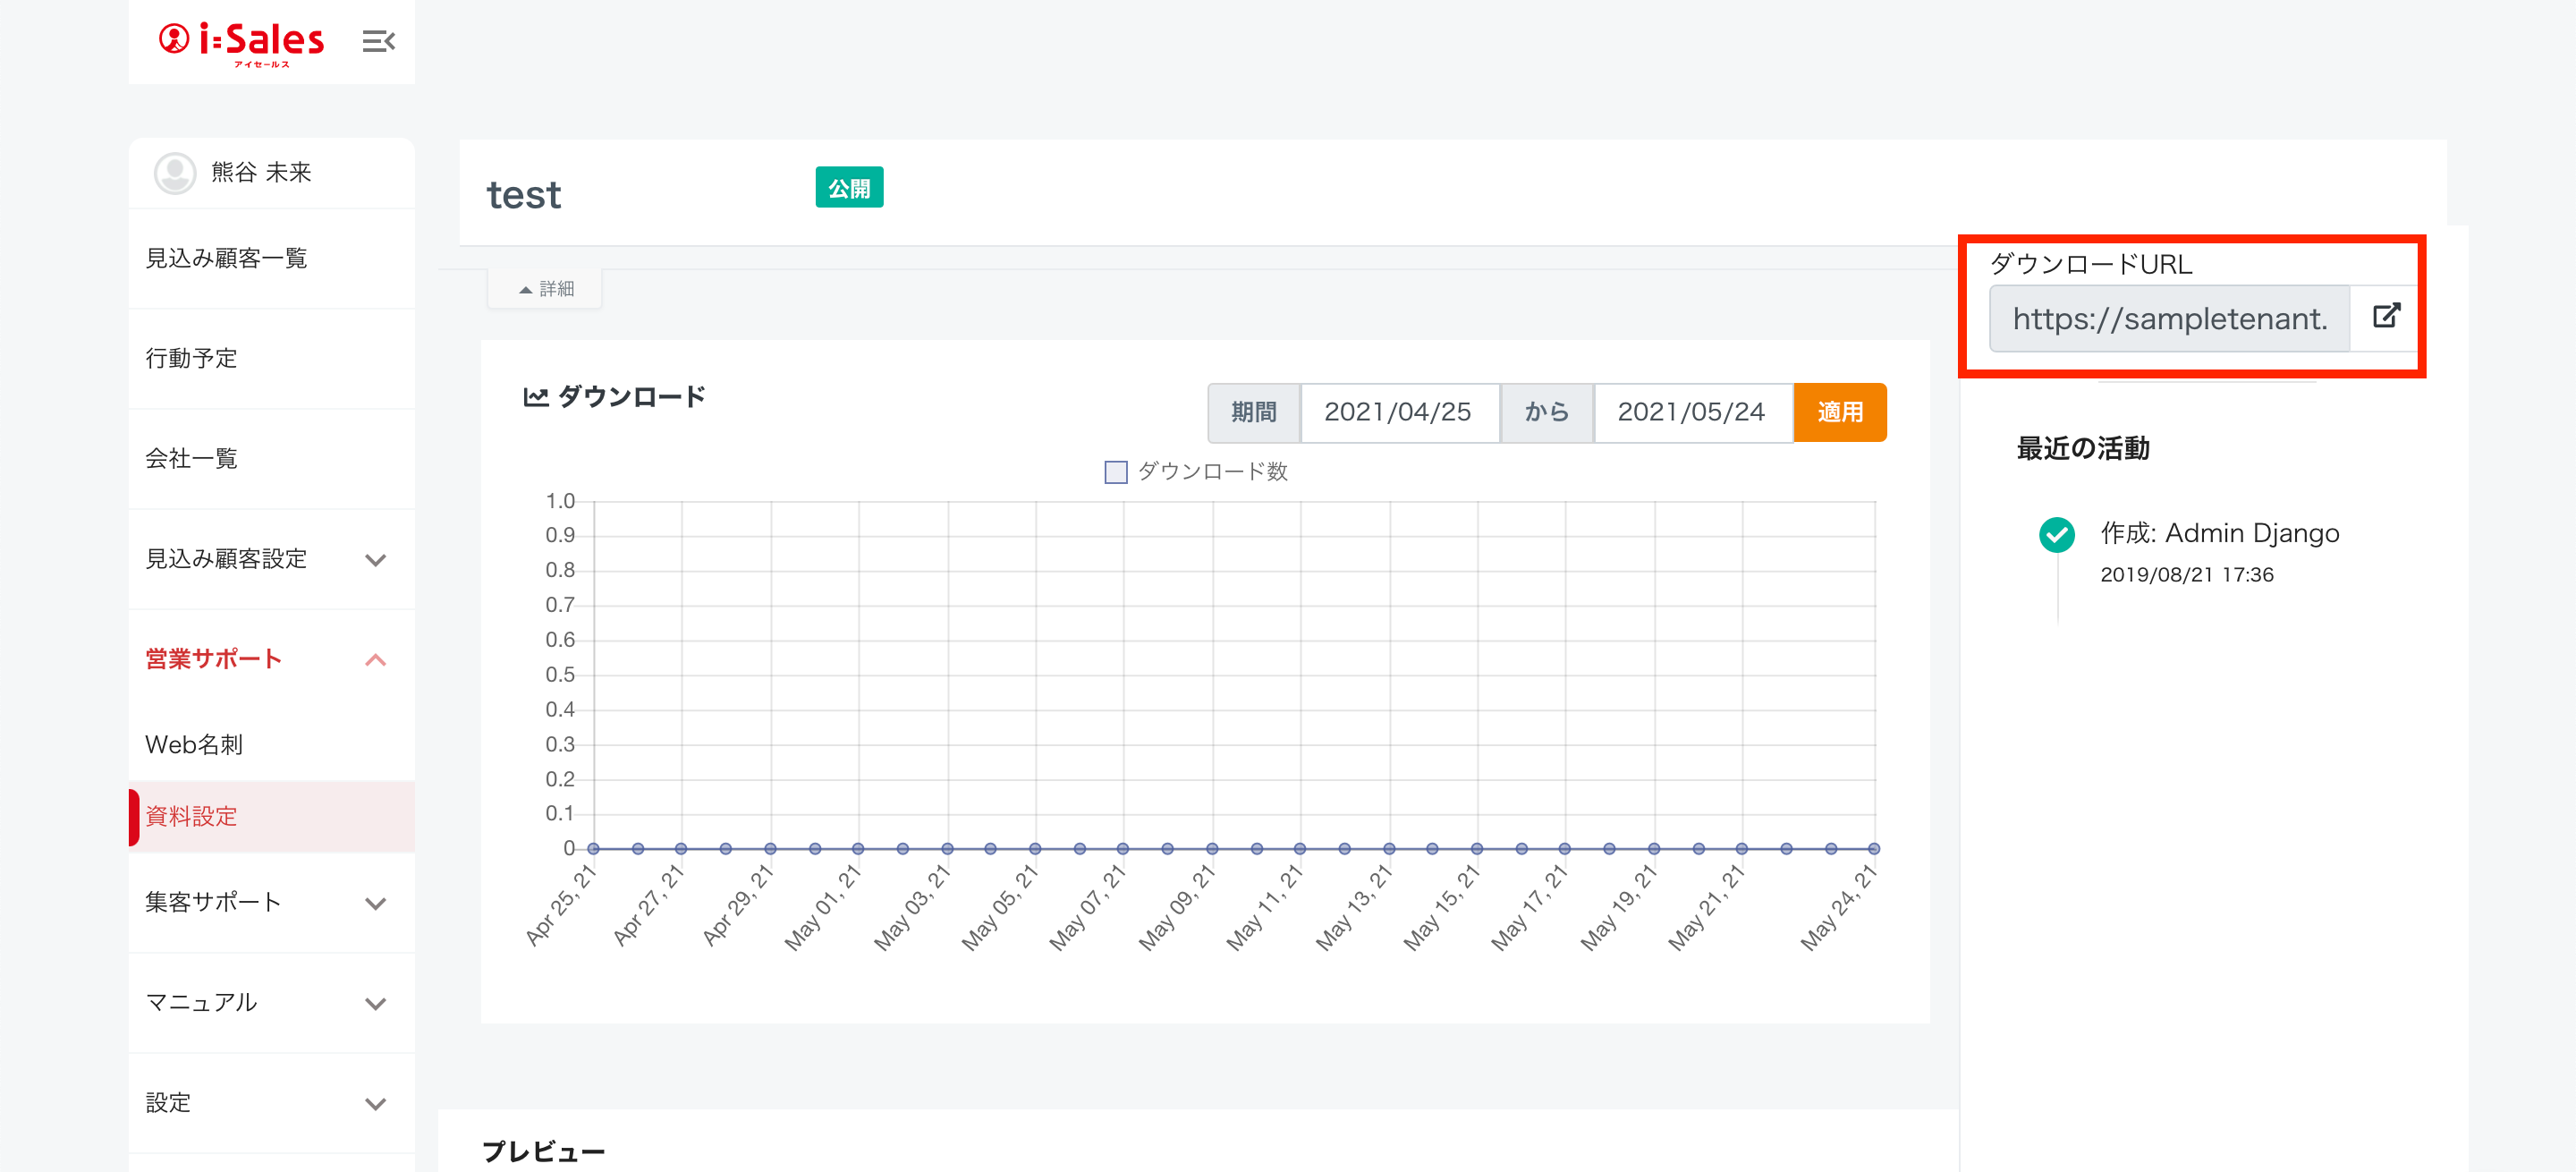2576x1172 pixels.
Task: Collapse the 詳細 section toggle
Action: pyautogui.click(x=545, y=289)
